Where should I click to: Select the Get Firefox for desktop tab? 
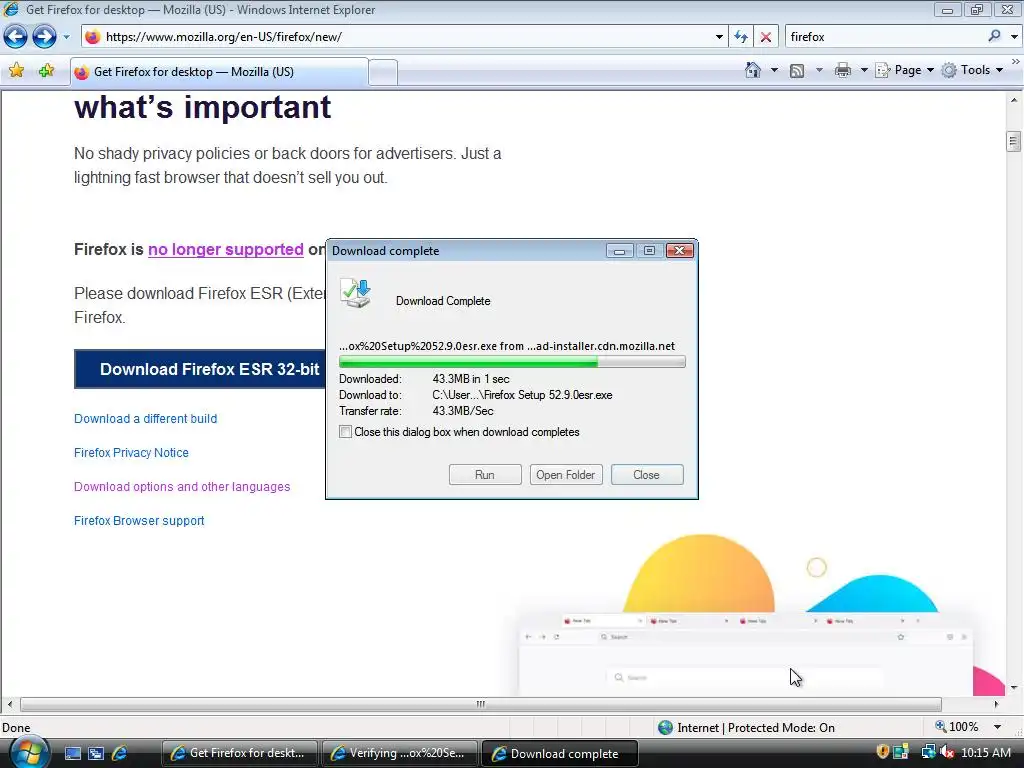pyautogui.click(x=219, y=72)
